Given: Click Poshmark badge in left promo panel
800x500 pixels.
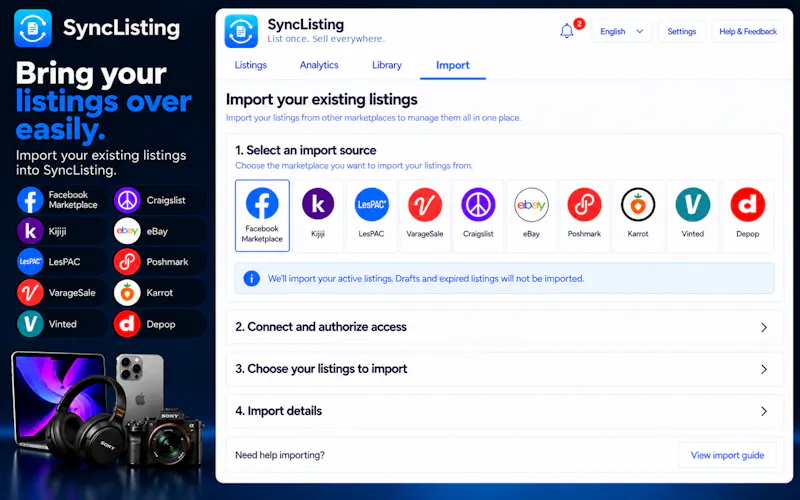Looking at the screenshot, I should click(159, 262).
